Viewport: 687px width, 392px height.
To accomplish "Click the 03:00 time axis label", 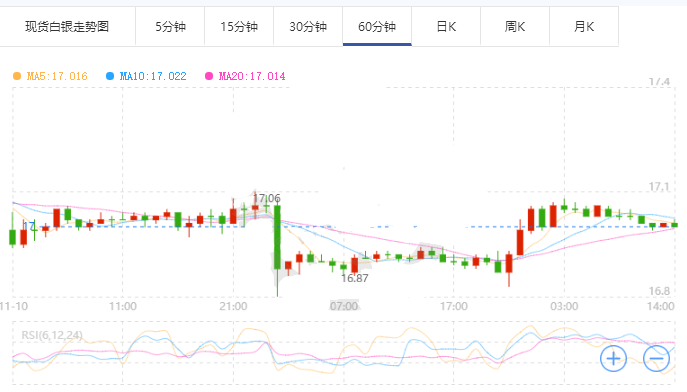I will [x=564, y=306].
